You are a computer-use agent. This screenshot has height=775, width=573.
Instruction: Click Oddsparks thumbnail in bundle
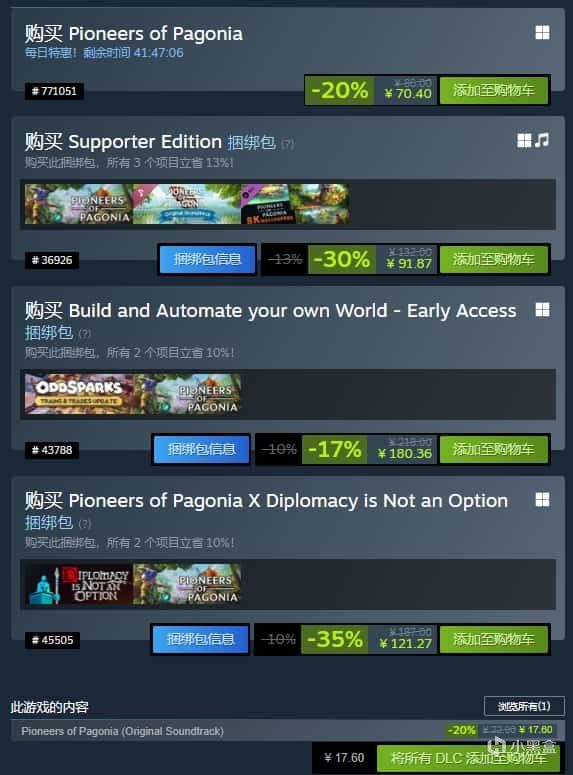click(79, 394)
